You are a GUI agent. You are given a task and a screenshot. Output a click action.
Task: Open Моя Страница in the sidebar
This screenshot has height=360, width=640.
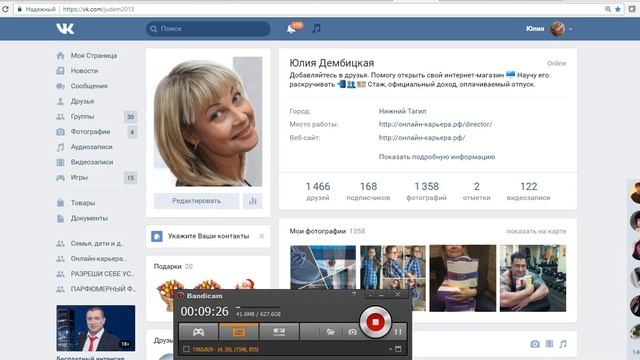pos(94,56)
